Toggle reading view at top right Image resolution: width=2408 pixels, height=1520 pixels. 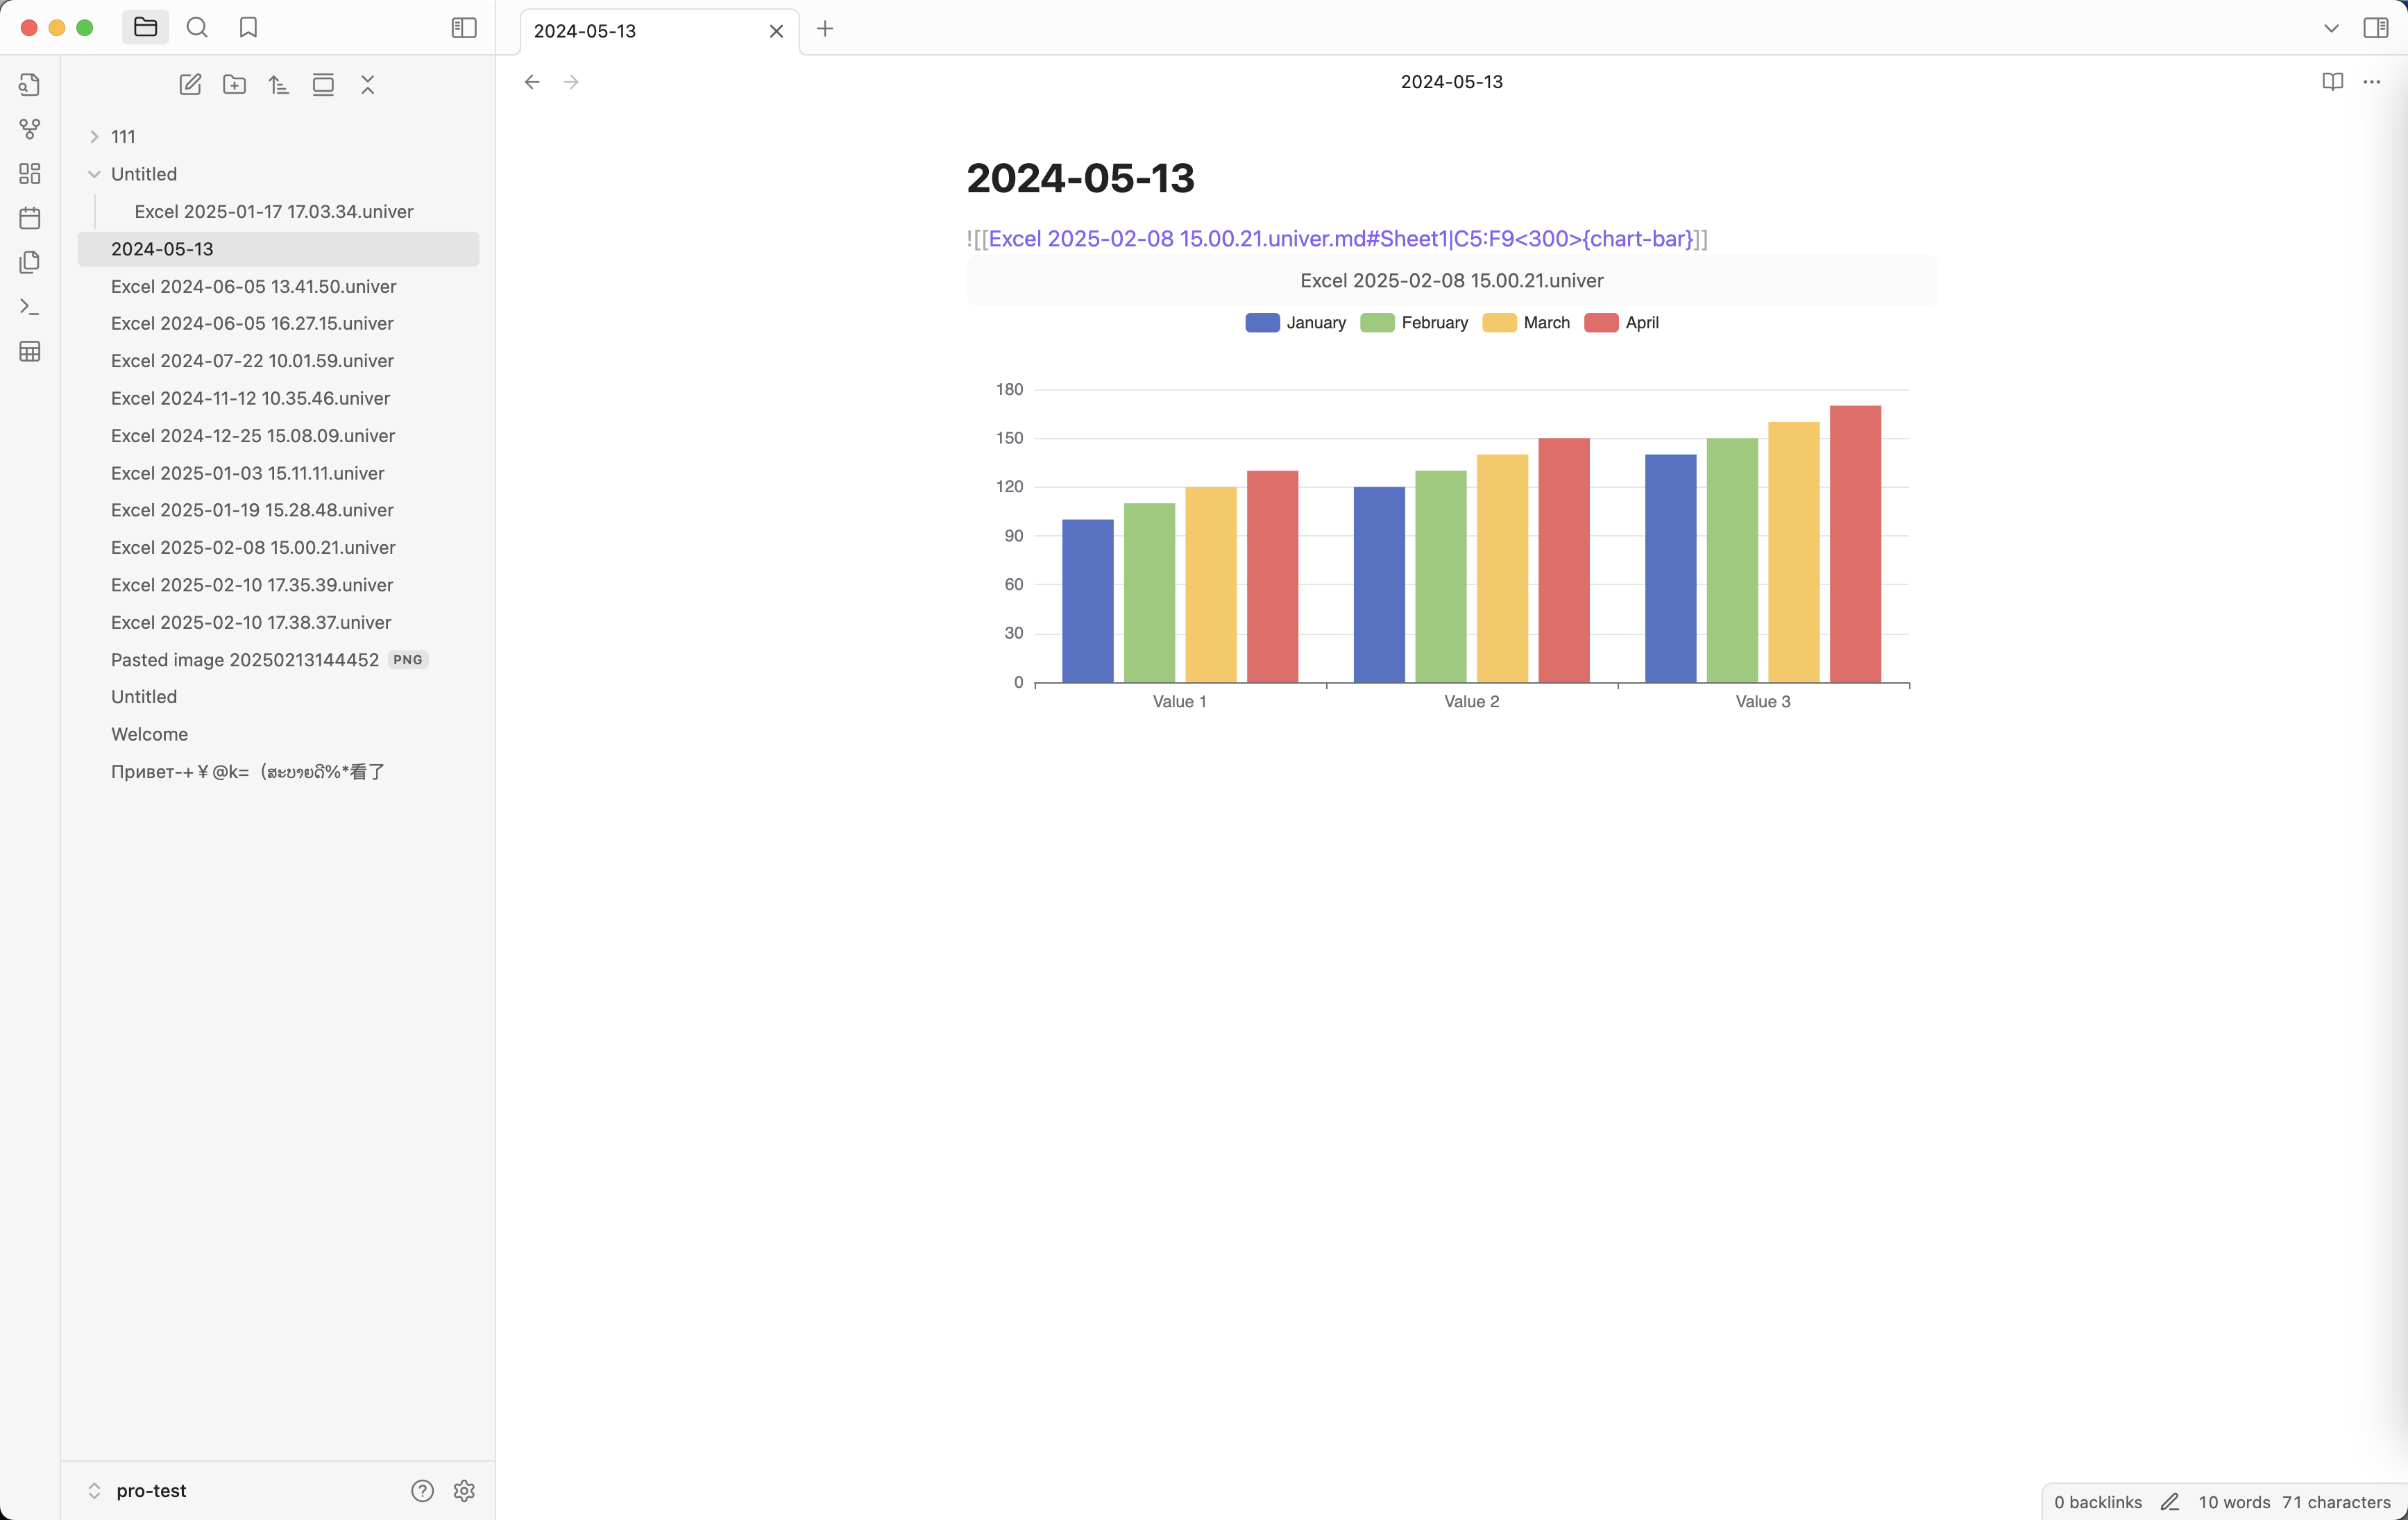[x=2332, y=82]
